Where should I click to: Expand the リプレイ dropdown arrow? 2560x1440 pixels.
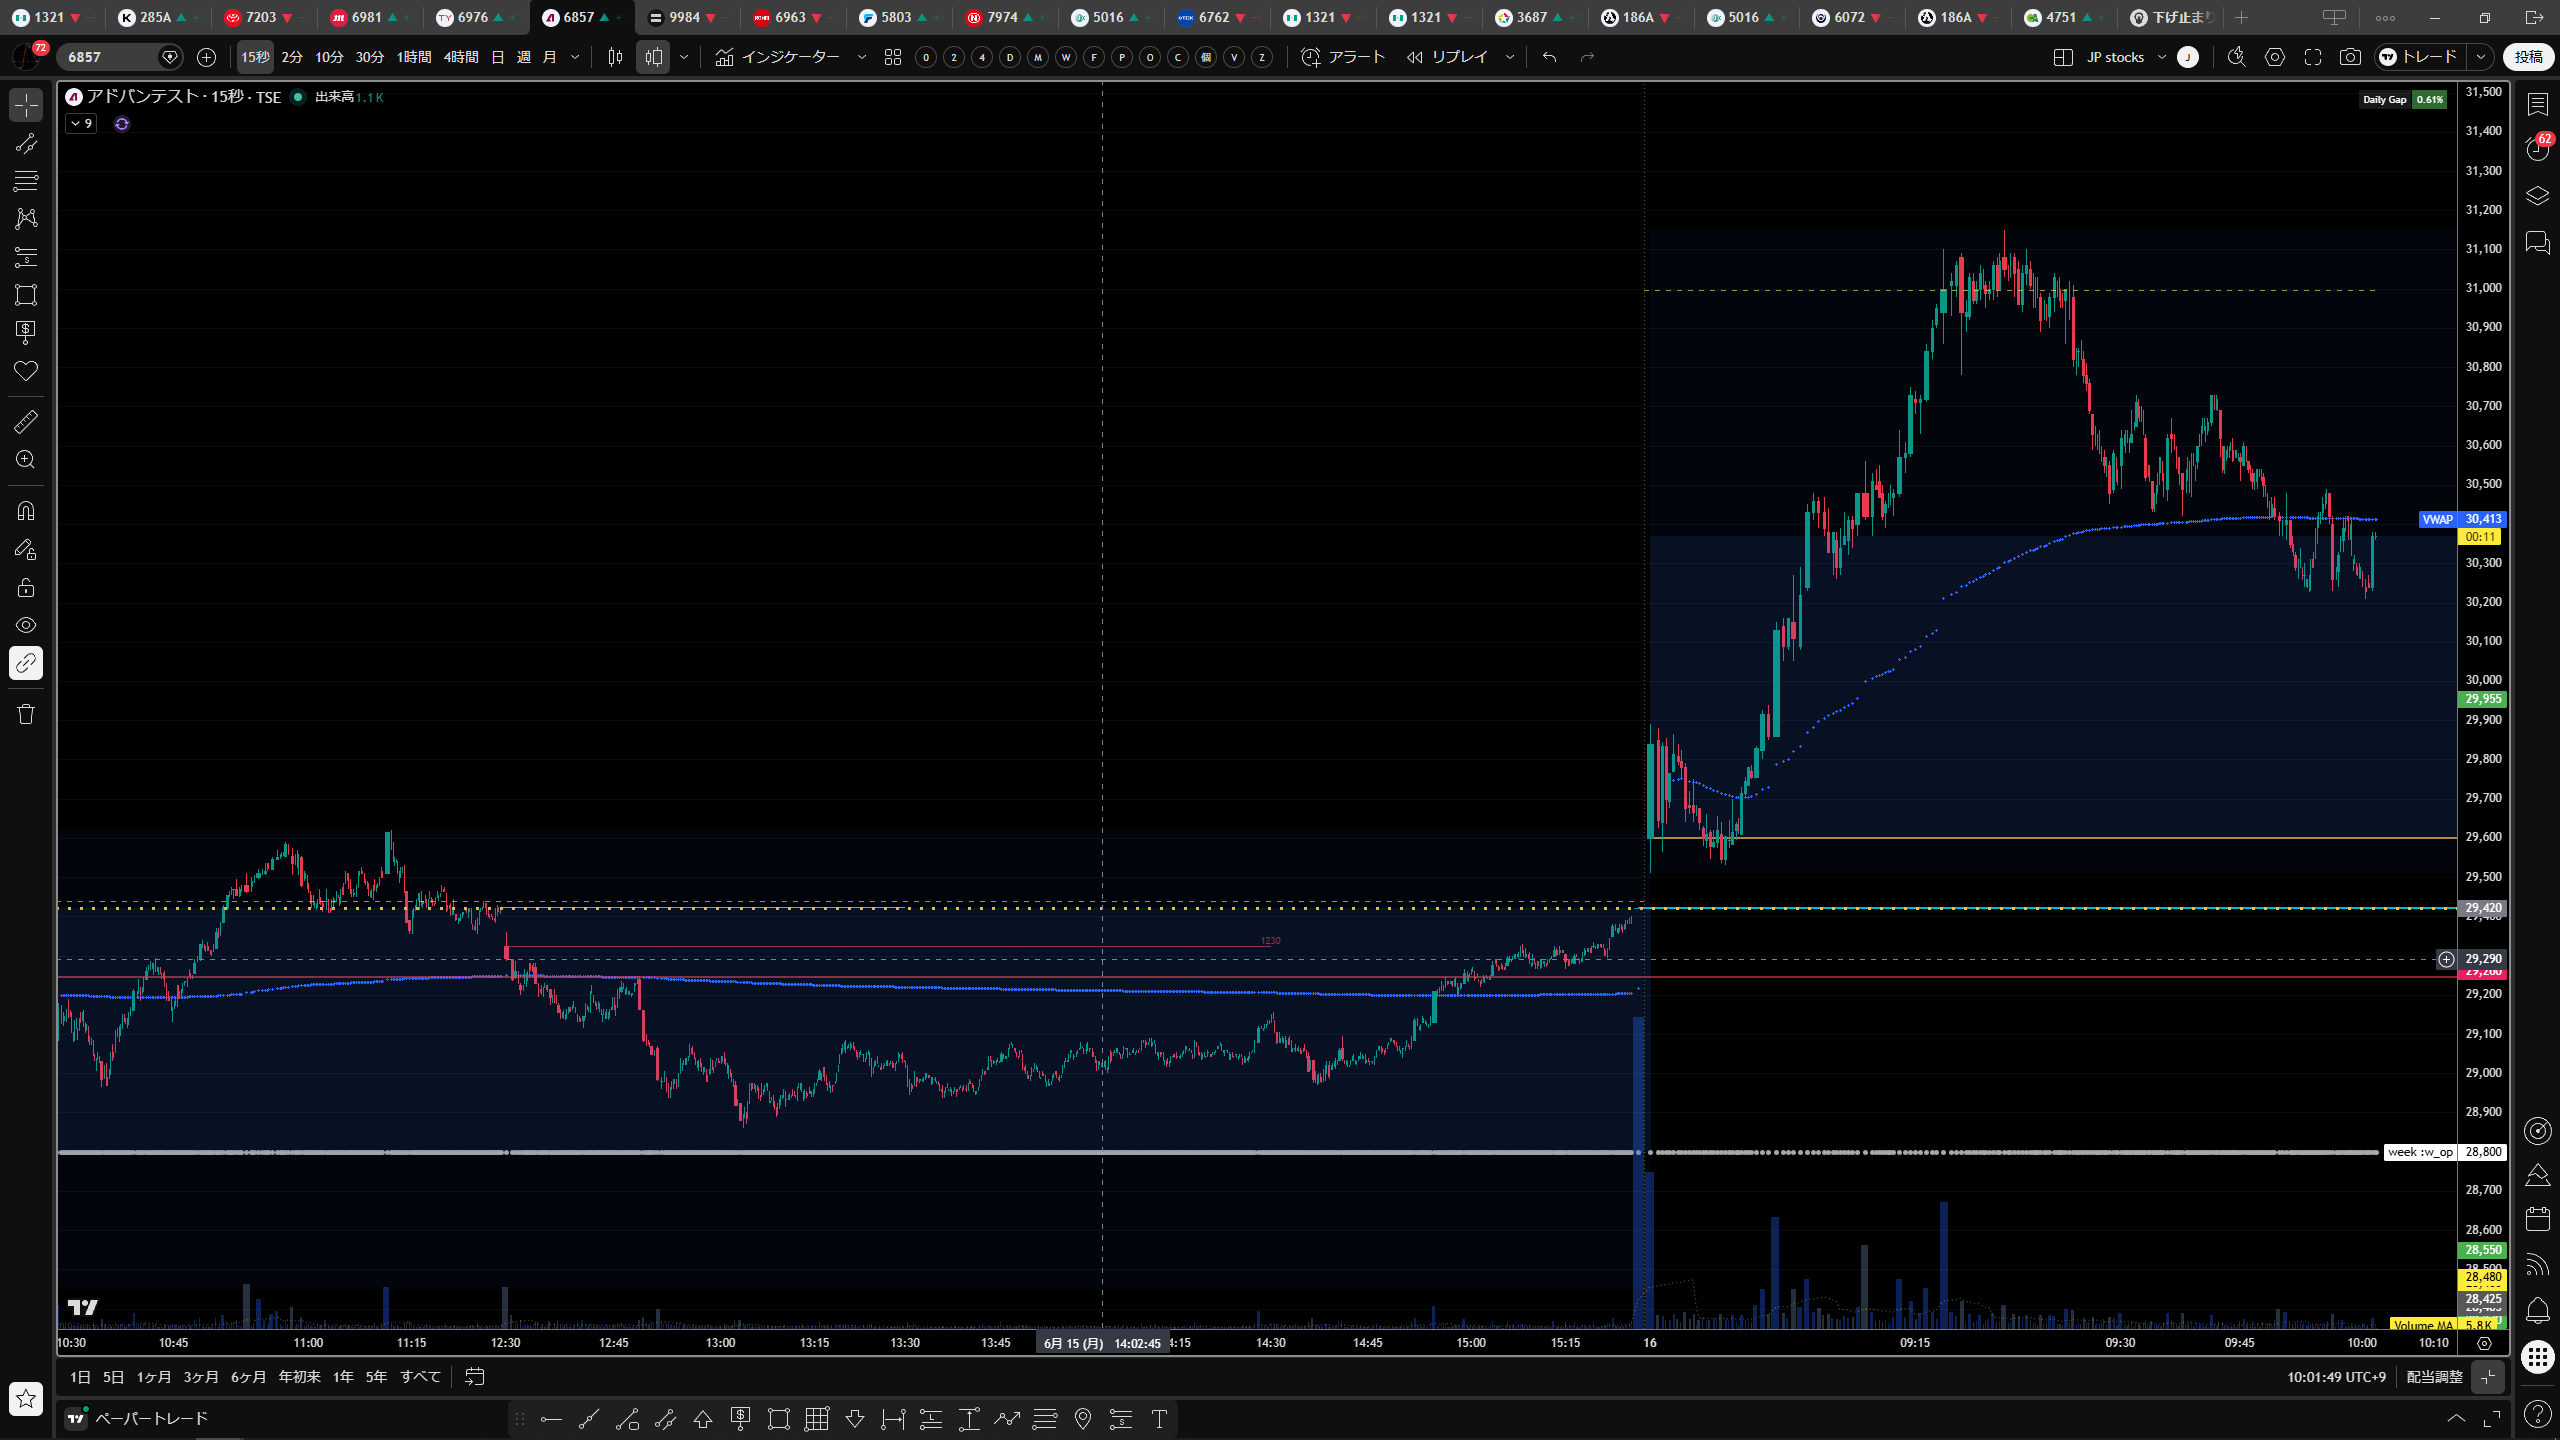[1510, 57]
